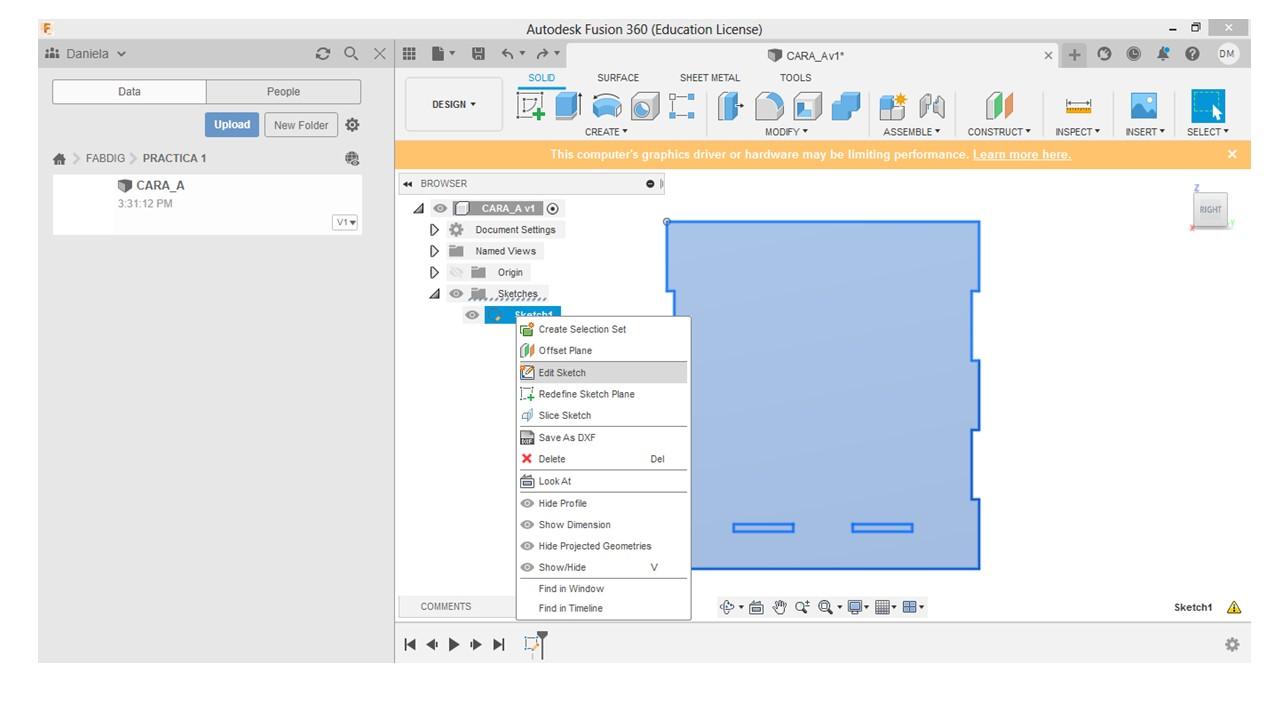Activate the Pan hand tool
1280x720 pixels.
779,607
